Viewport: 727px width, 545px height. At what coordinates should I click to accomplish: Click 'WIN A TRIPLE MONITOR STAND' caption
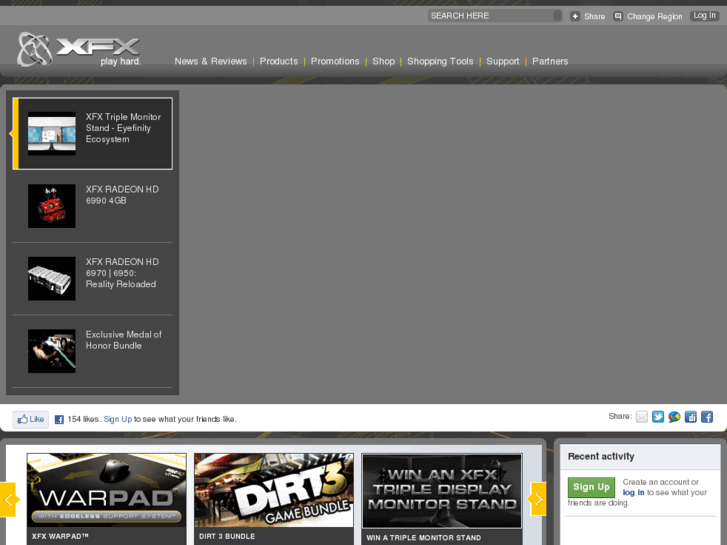(x=424, y=538)
